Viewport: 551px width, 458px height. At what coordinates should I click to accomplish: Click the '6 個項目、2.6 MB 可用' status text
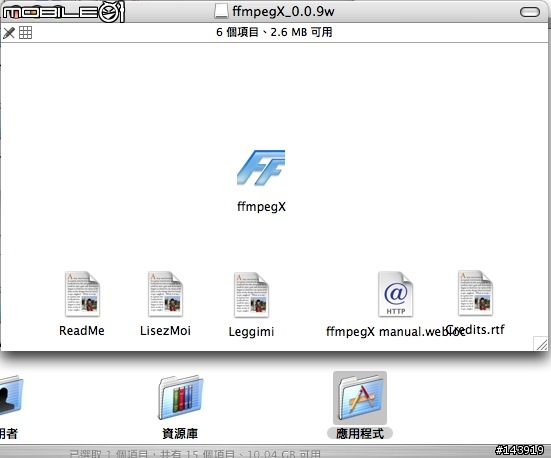point(274,32)
